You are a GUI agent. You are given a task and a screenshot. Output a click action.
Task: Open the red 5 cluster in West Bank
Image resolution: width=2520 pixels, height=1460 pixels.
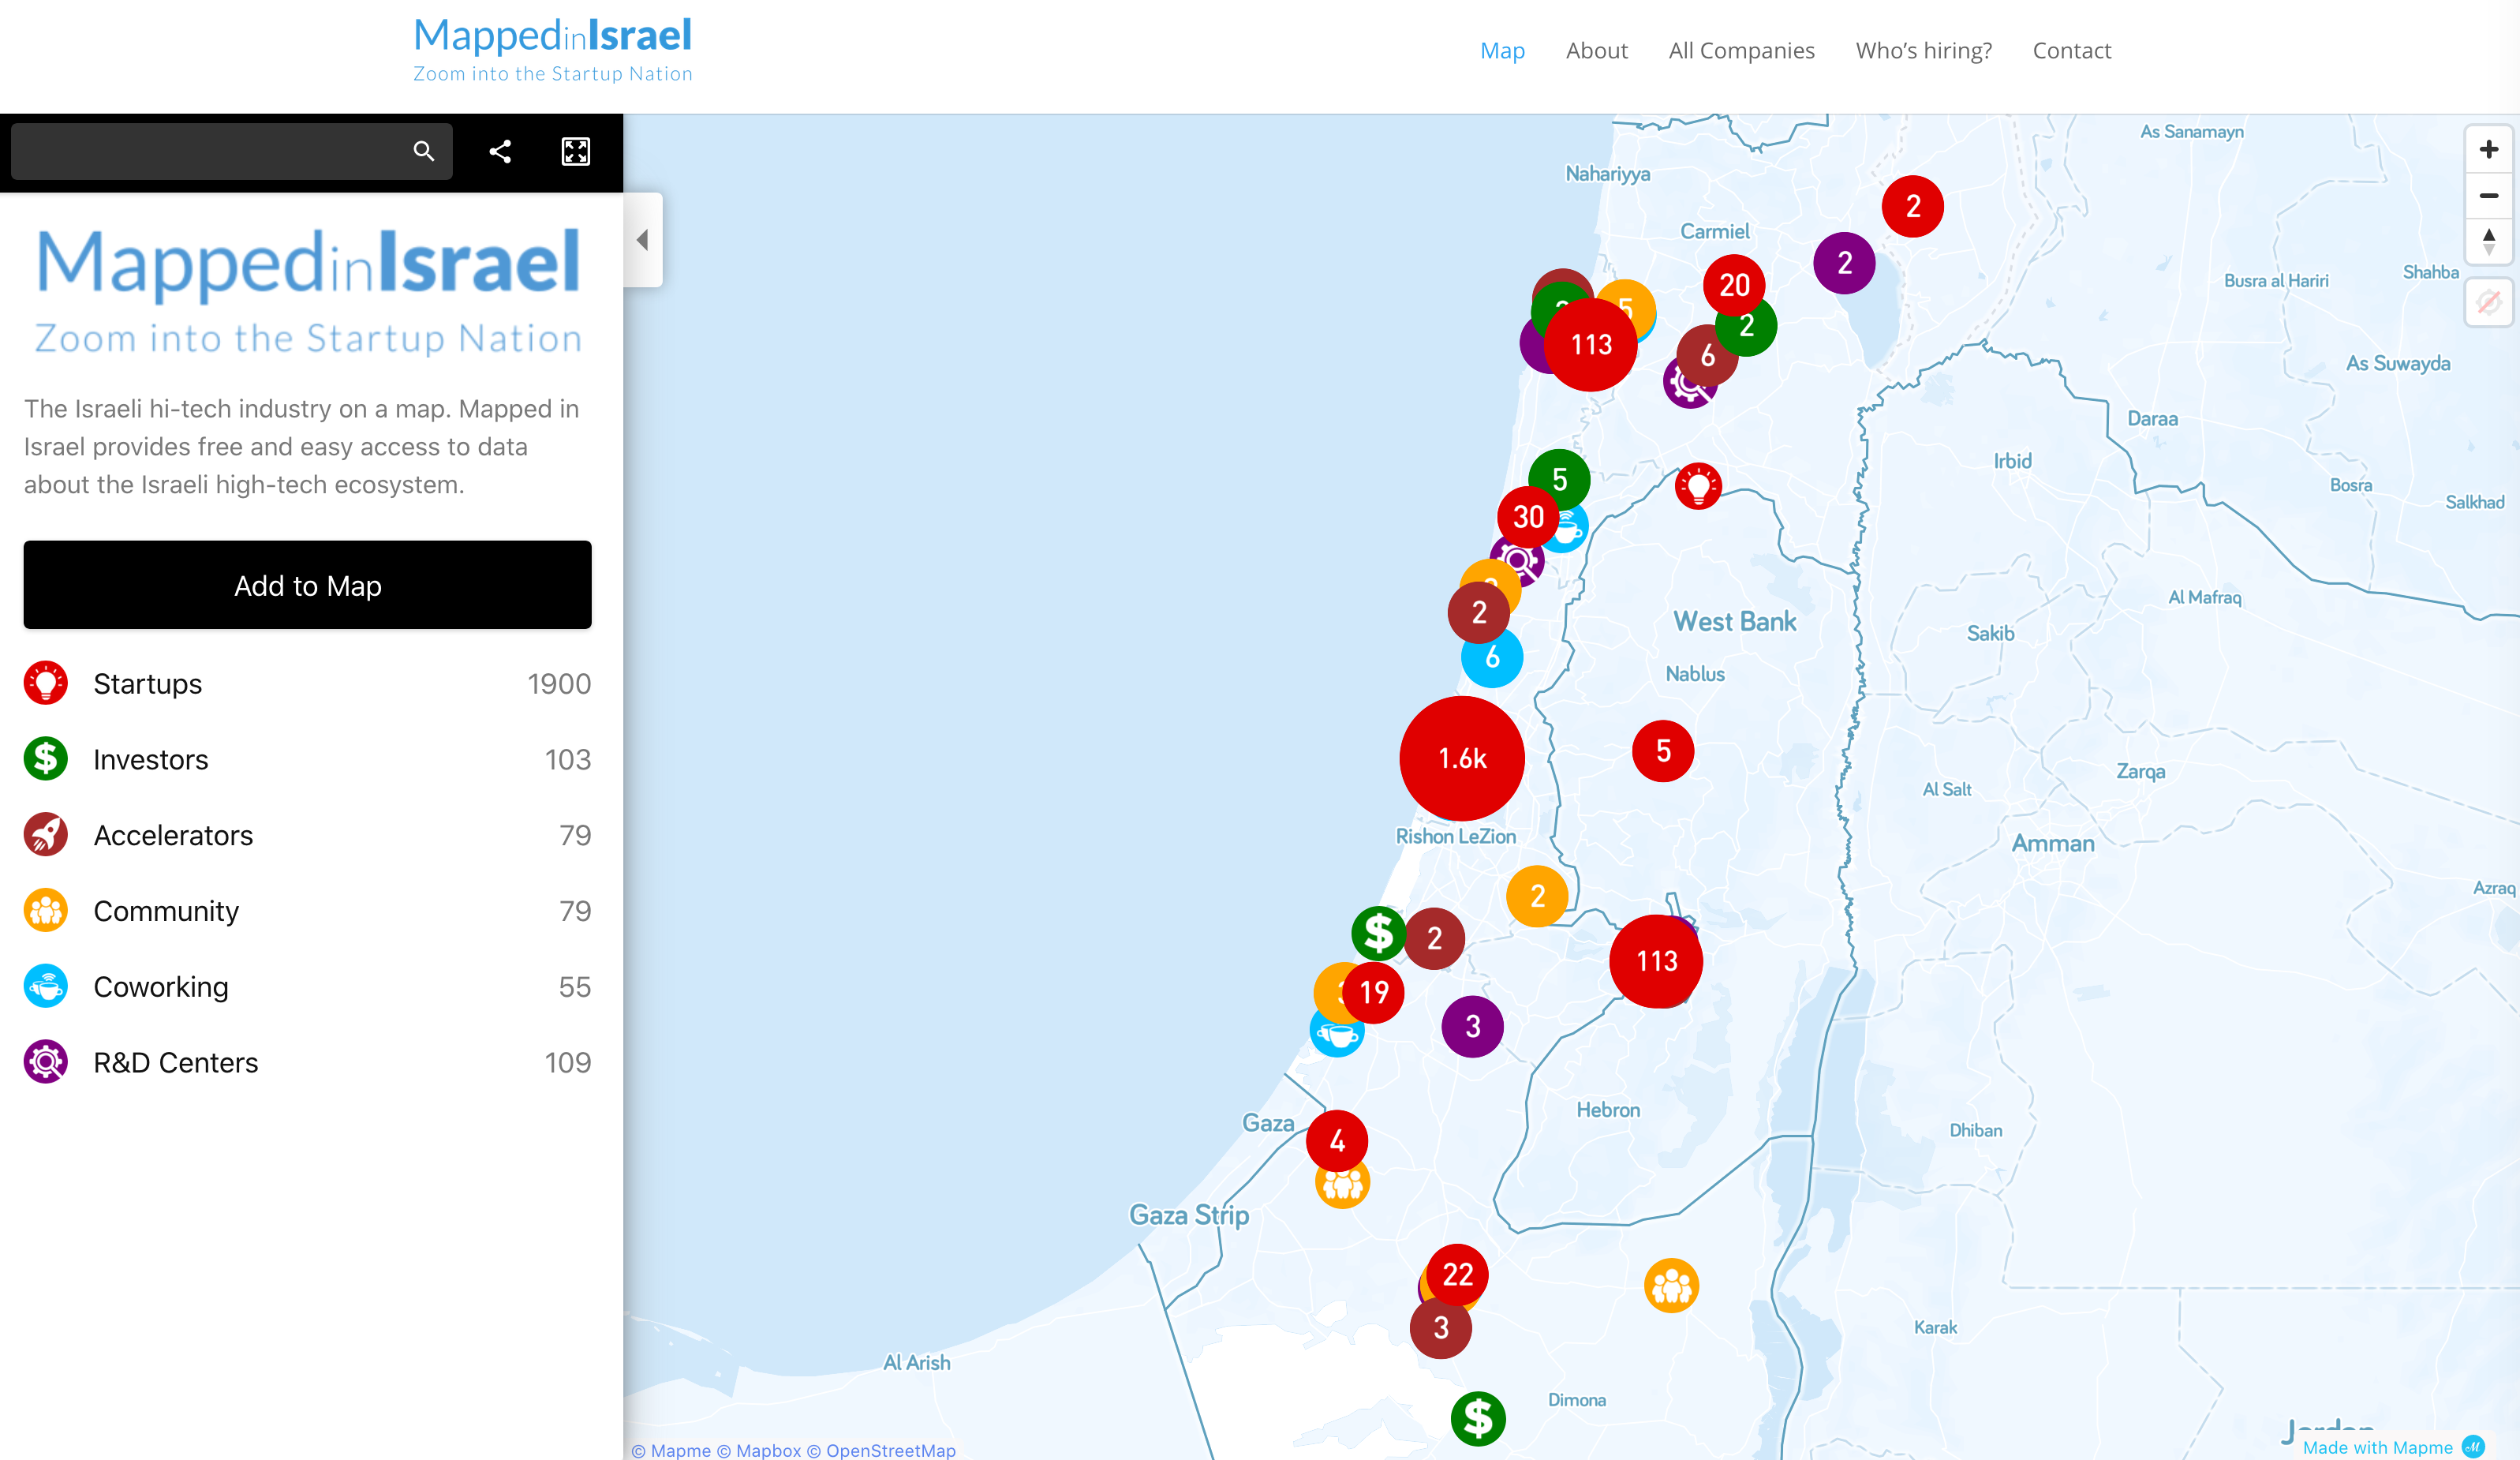click(x=1663, y=751)
